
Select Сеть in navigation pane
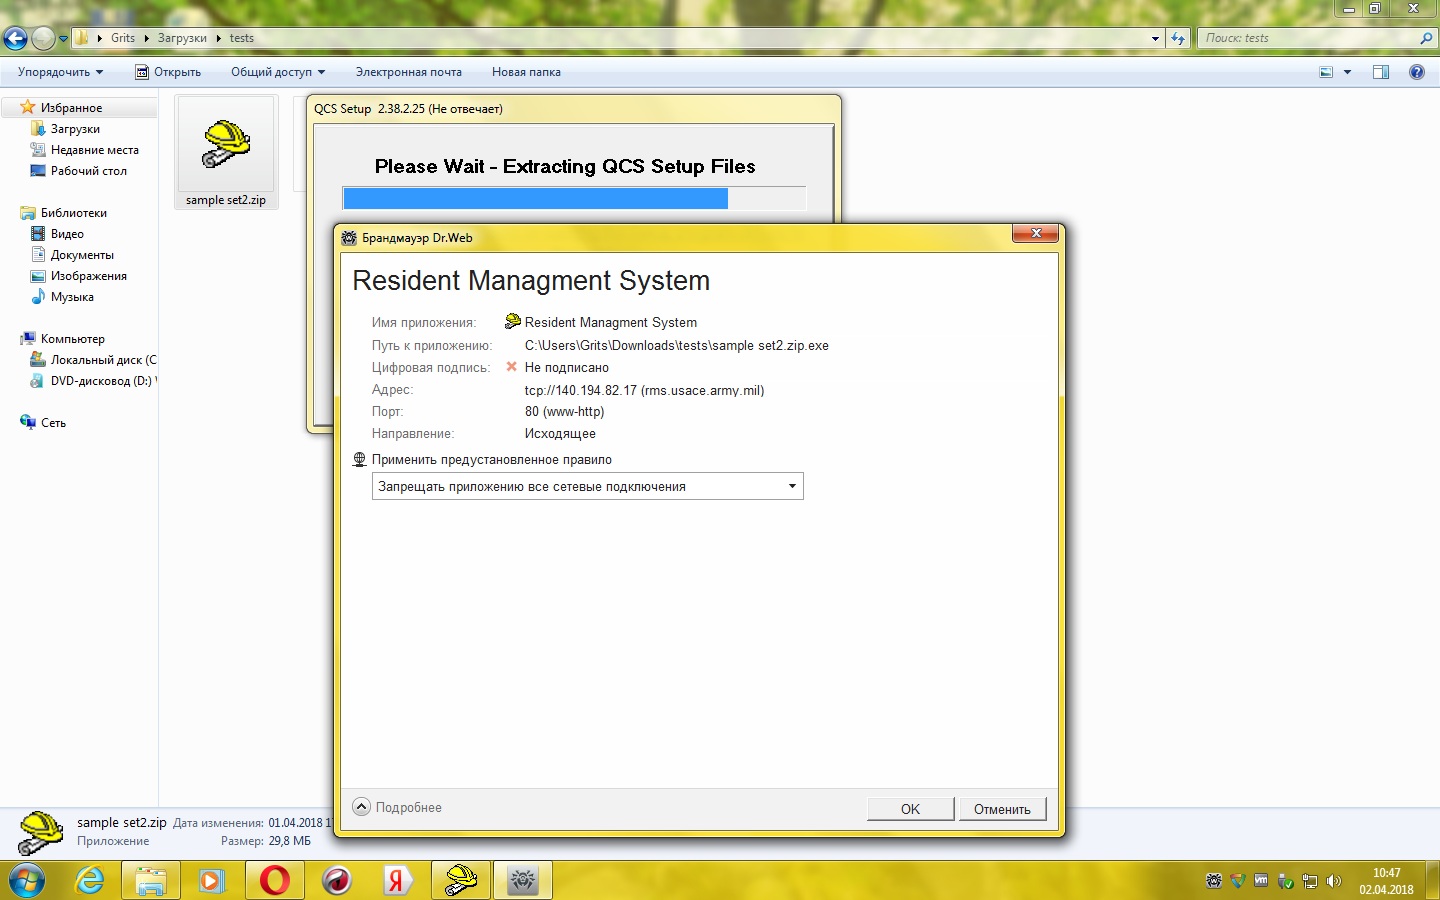[53, 423]
